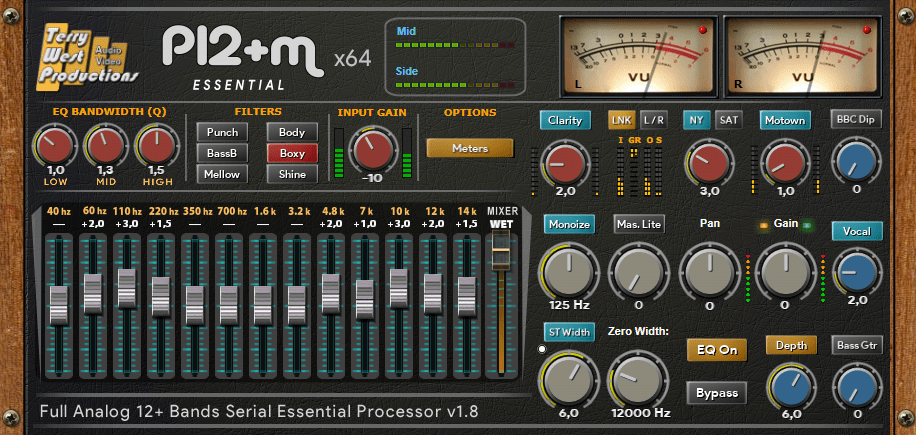Click the 10 k EQ fader
Image resolution: width=916 pixels, height=435 pixels.
(398, 288)
